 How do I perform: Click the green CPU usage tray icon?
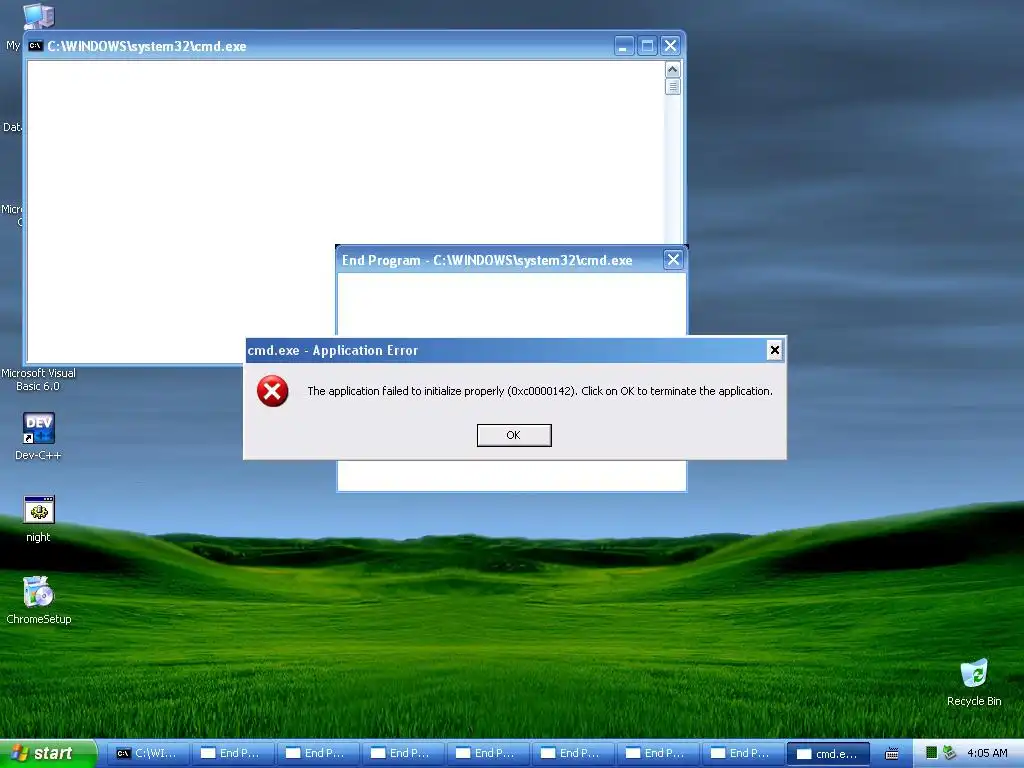(932, 753)
